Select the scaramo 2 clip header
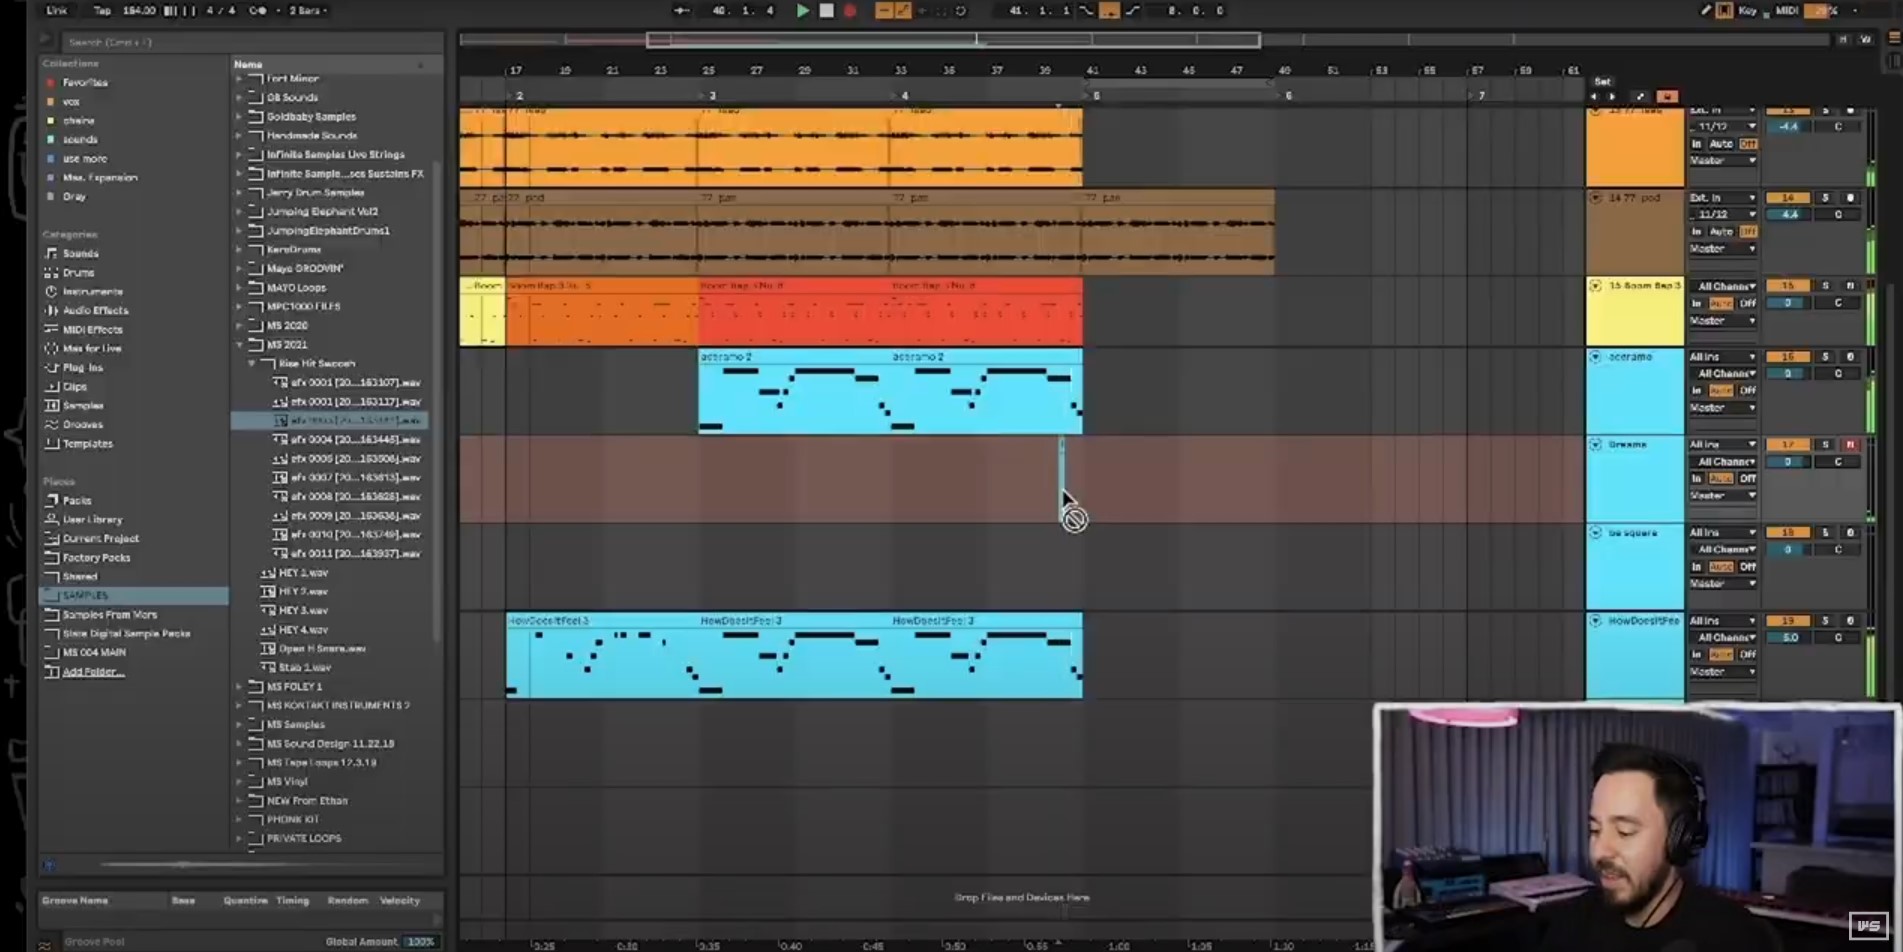This screenshot has width=1903, height=952. click(793, 357)
